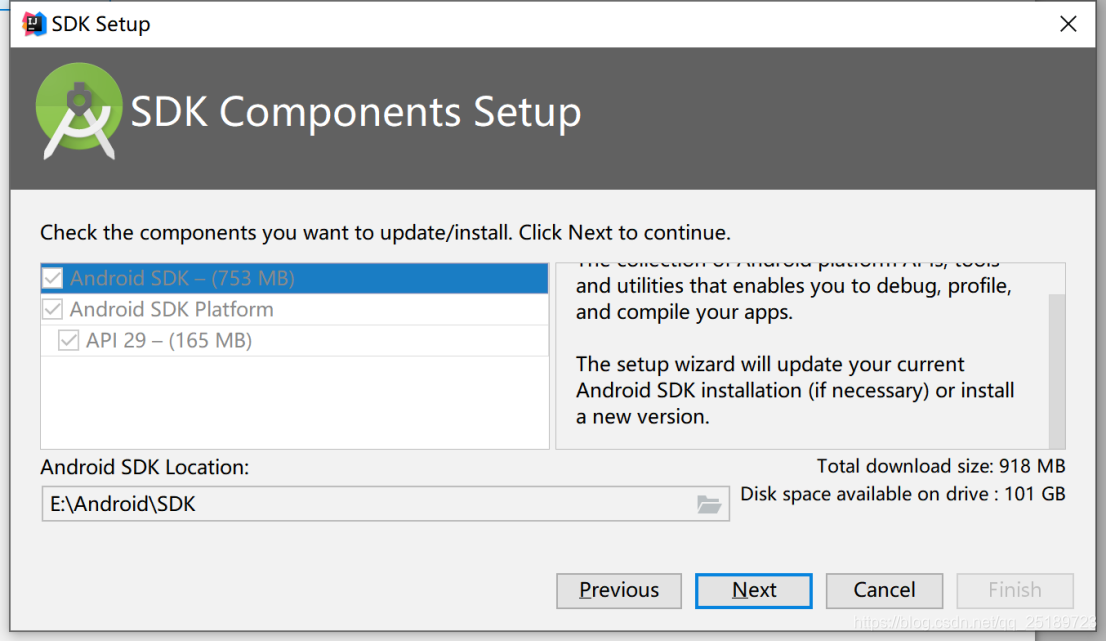This screenshot has height=641, width=1107.
Task: Click the IntelliJ icon in the title bar
Action: (33, 23)
